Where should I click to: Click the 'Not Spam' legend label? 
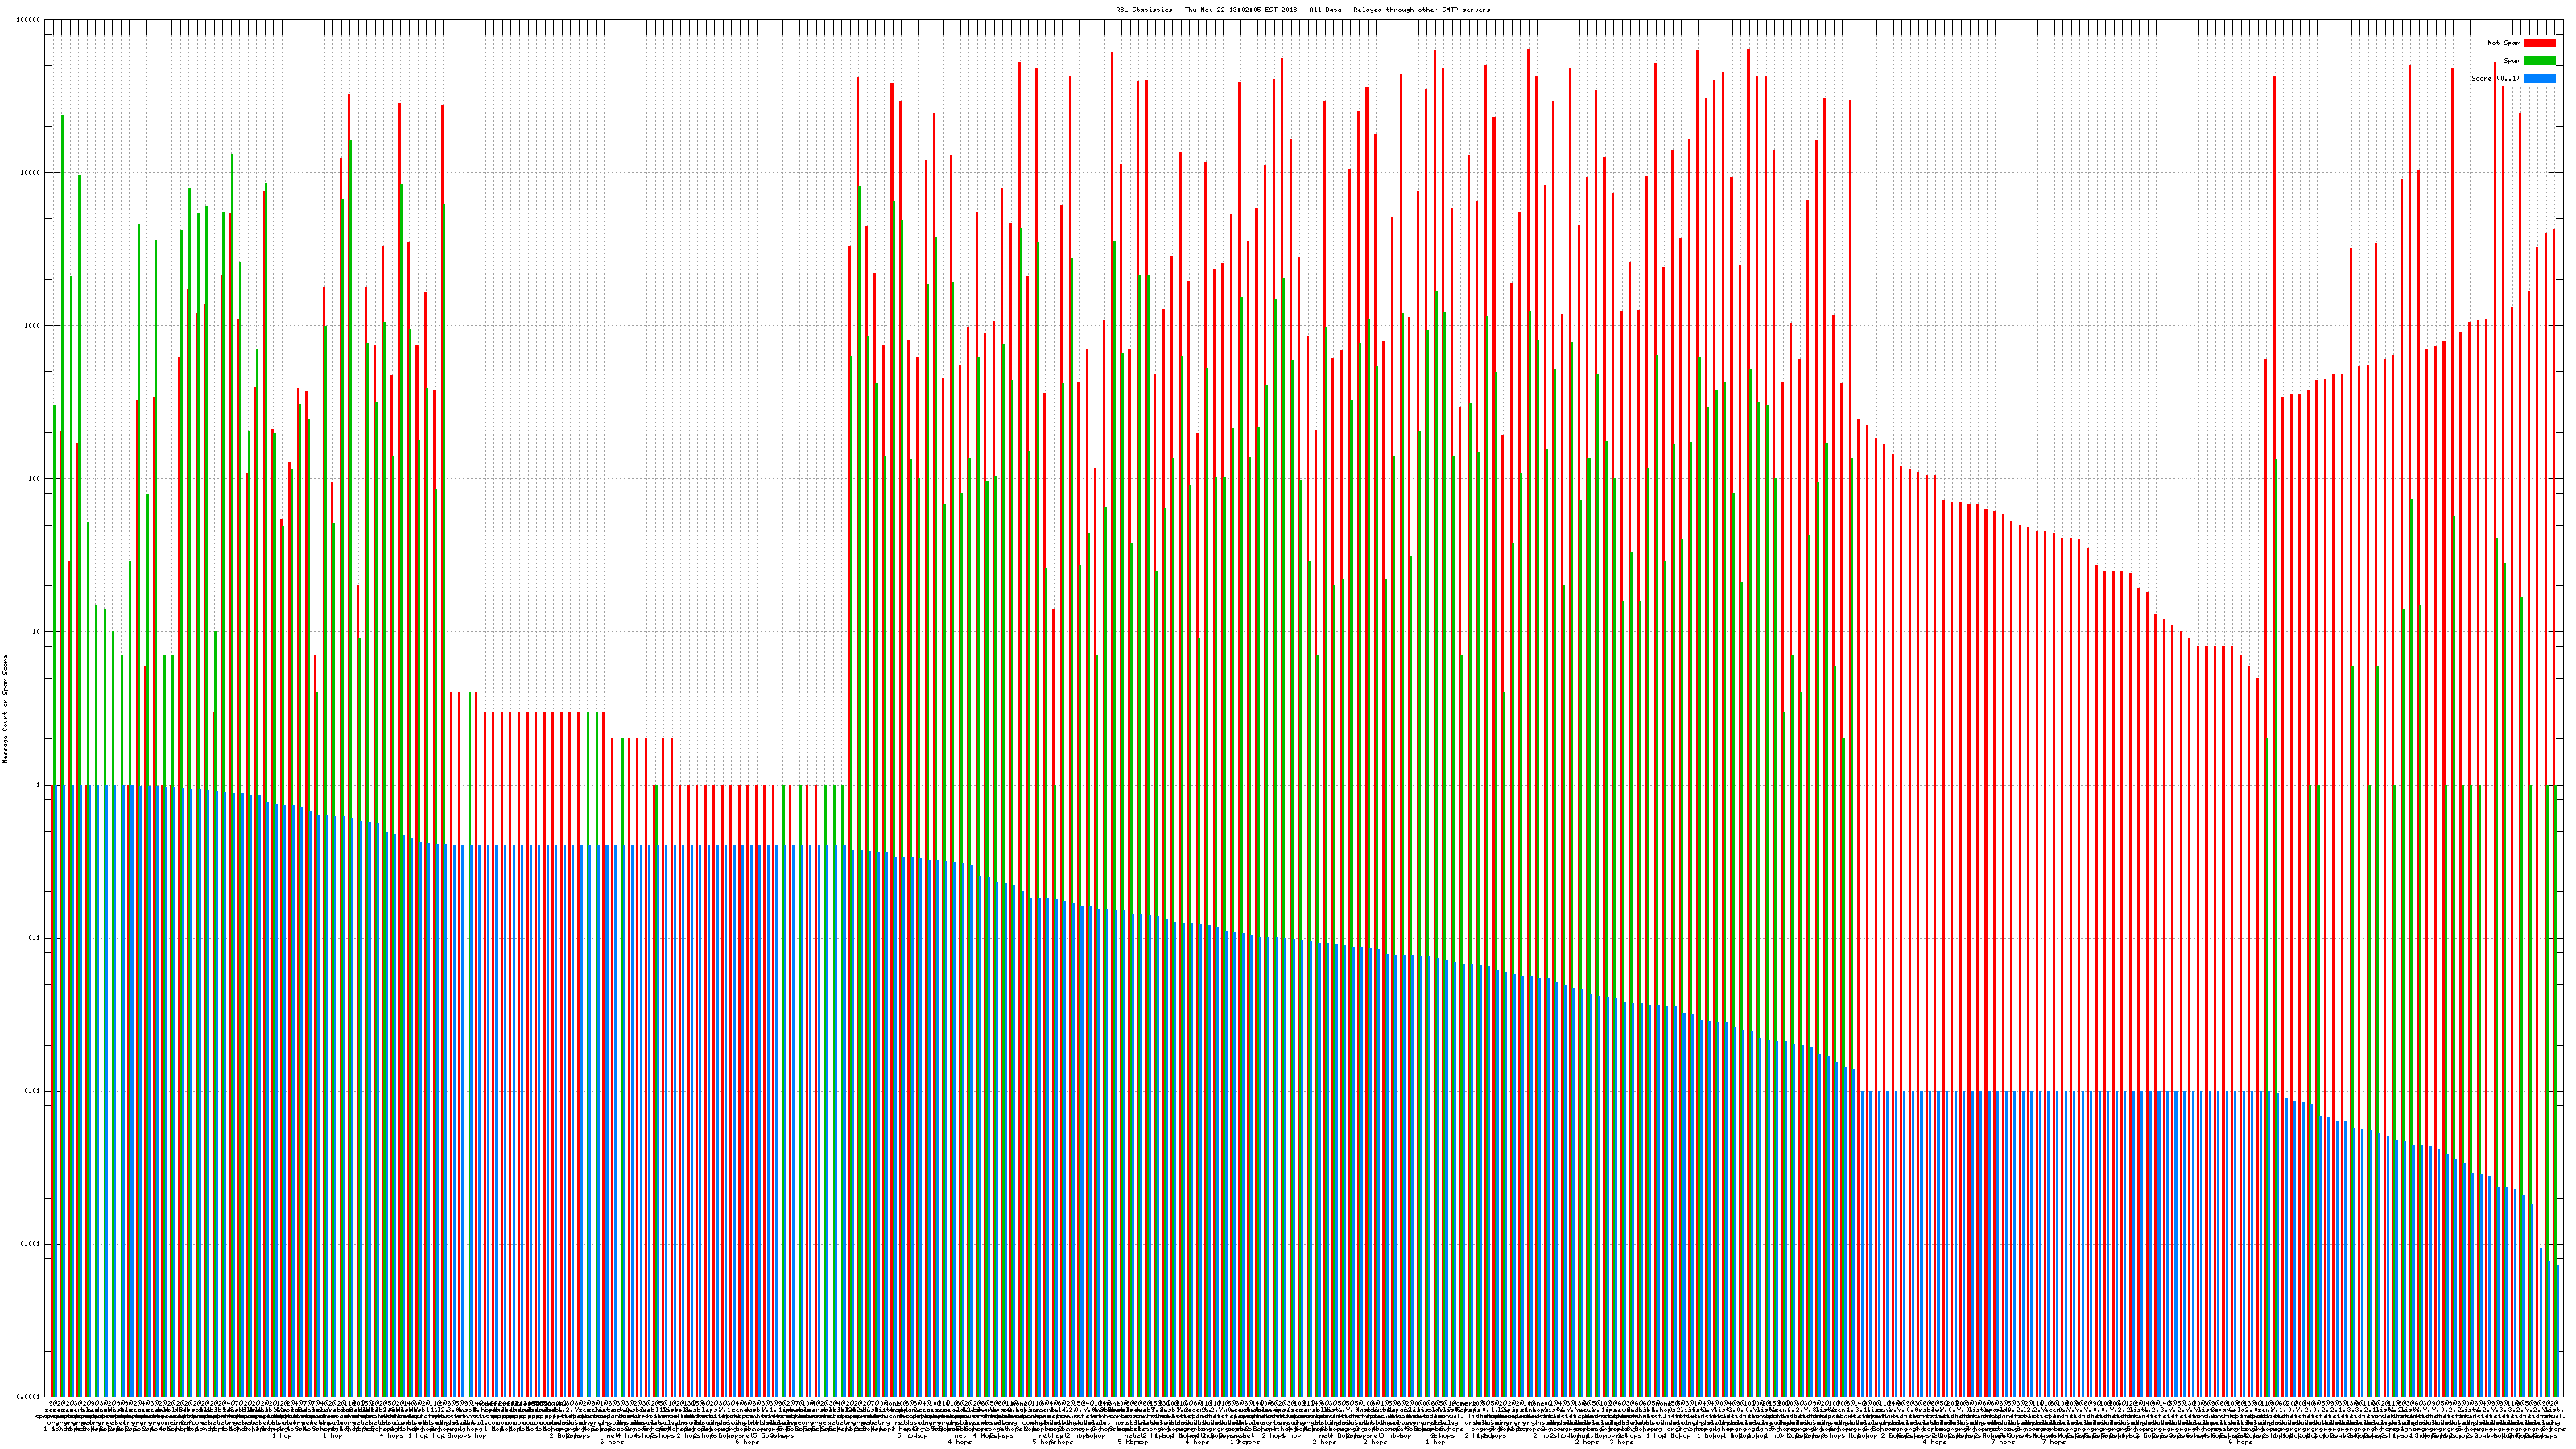click(2504, 43)
